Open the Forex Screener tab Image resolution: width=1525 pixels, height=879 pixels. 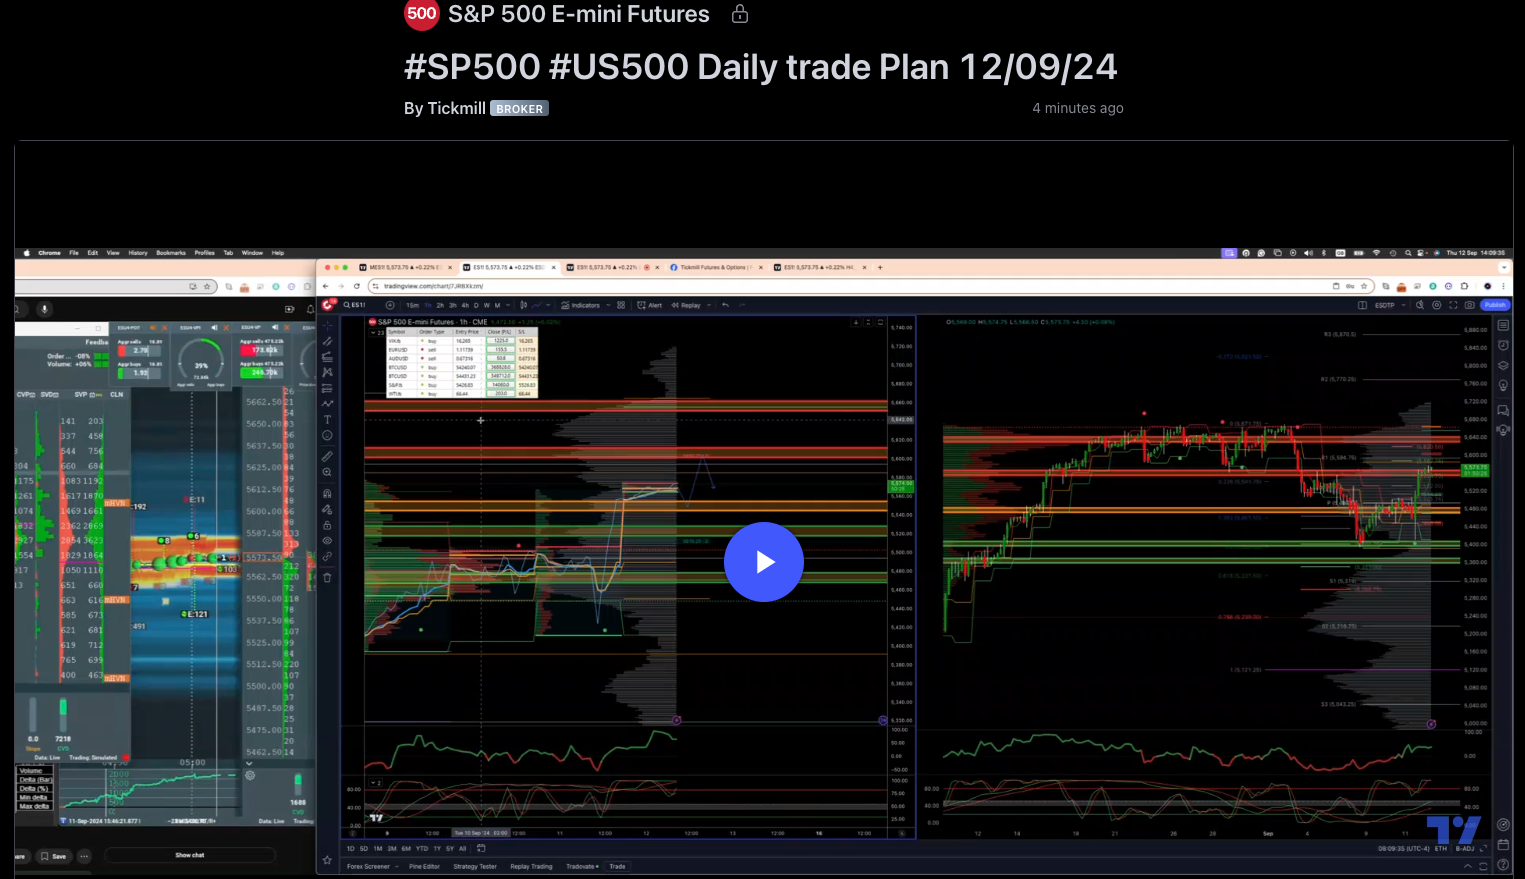click(368, 866)
